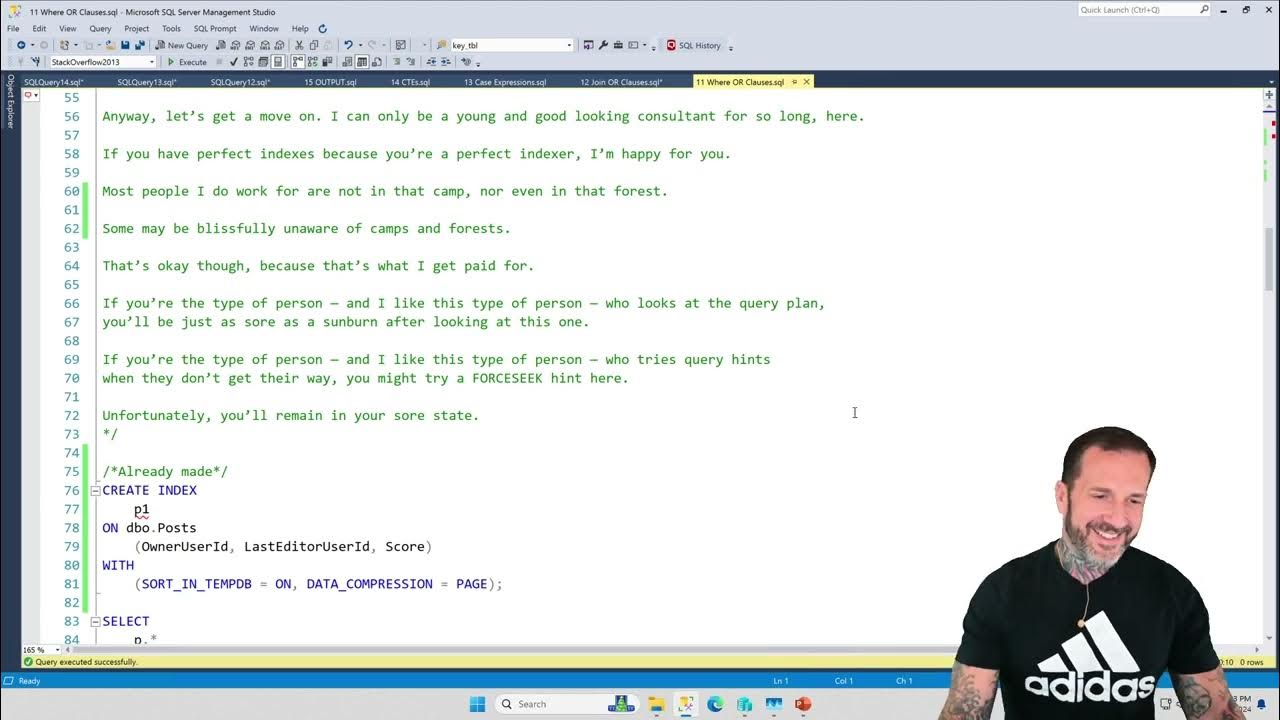Toggle Results to Grid icon
Viewport: 1280px width, 720px height.
pyautogui.click(x=362, y=62)
